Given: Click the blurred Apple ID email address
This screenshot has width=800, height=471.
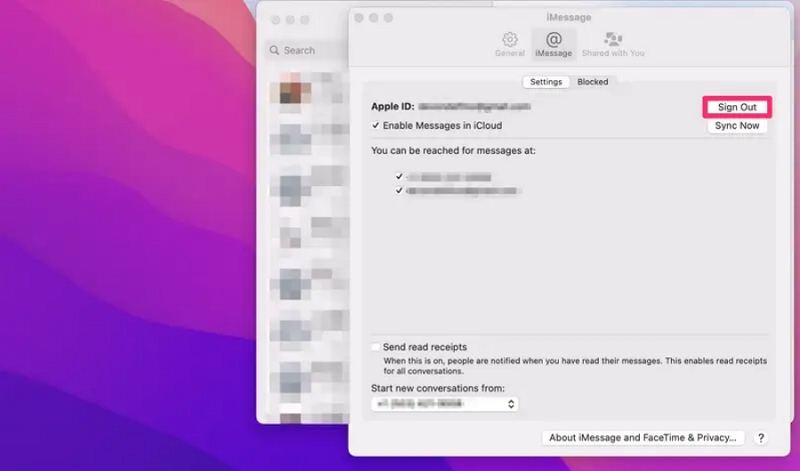Looking at the screenshot, I should [x=474, y=107].
